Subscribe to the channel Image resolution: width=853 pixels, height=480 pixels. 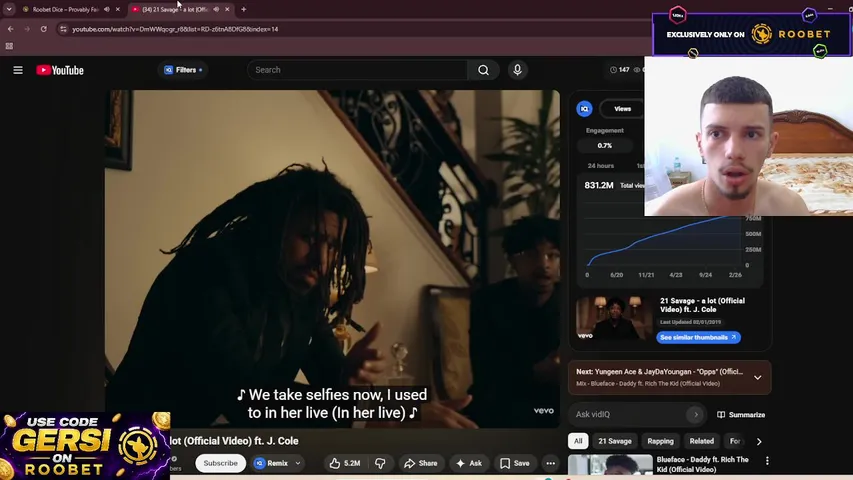click(220, 463)
